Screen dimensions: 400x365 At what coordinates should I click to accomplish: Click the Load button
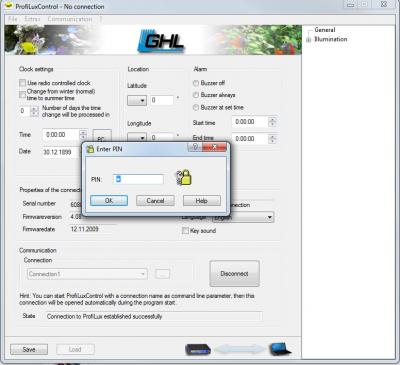tap(75, 349)
